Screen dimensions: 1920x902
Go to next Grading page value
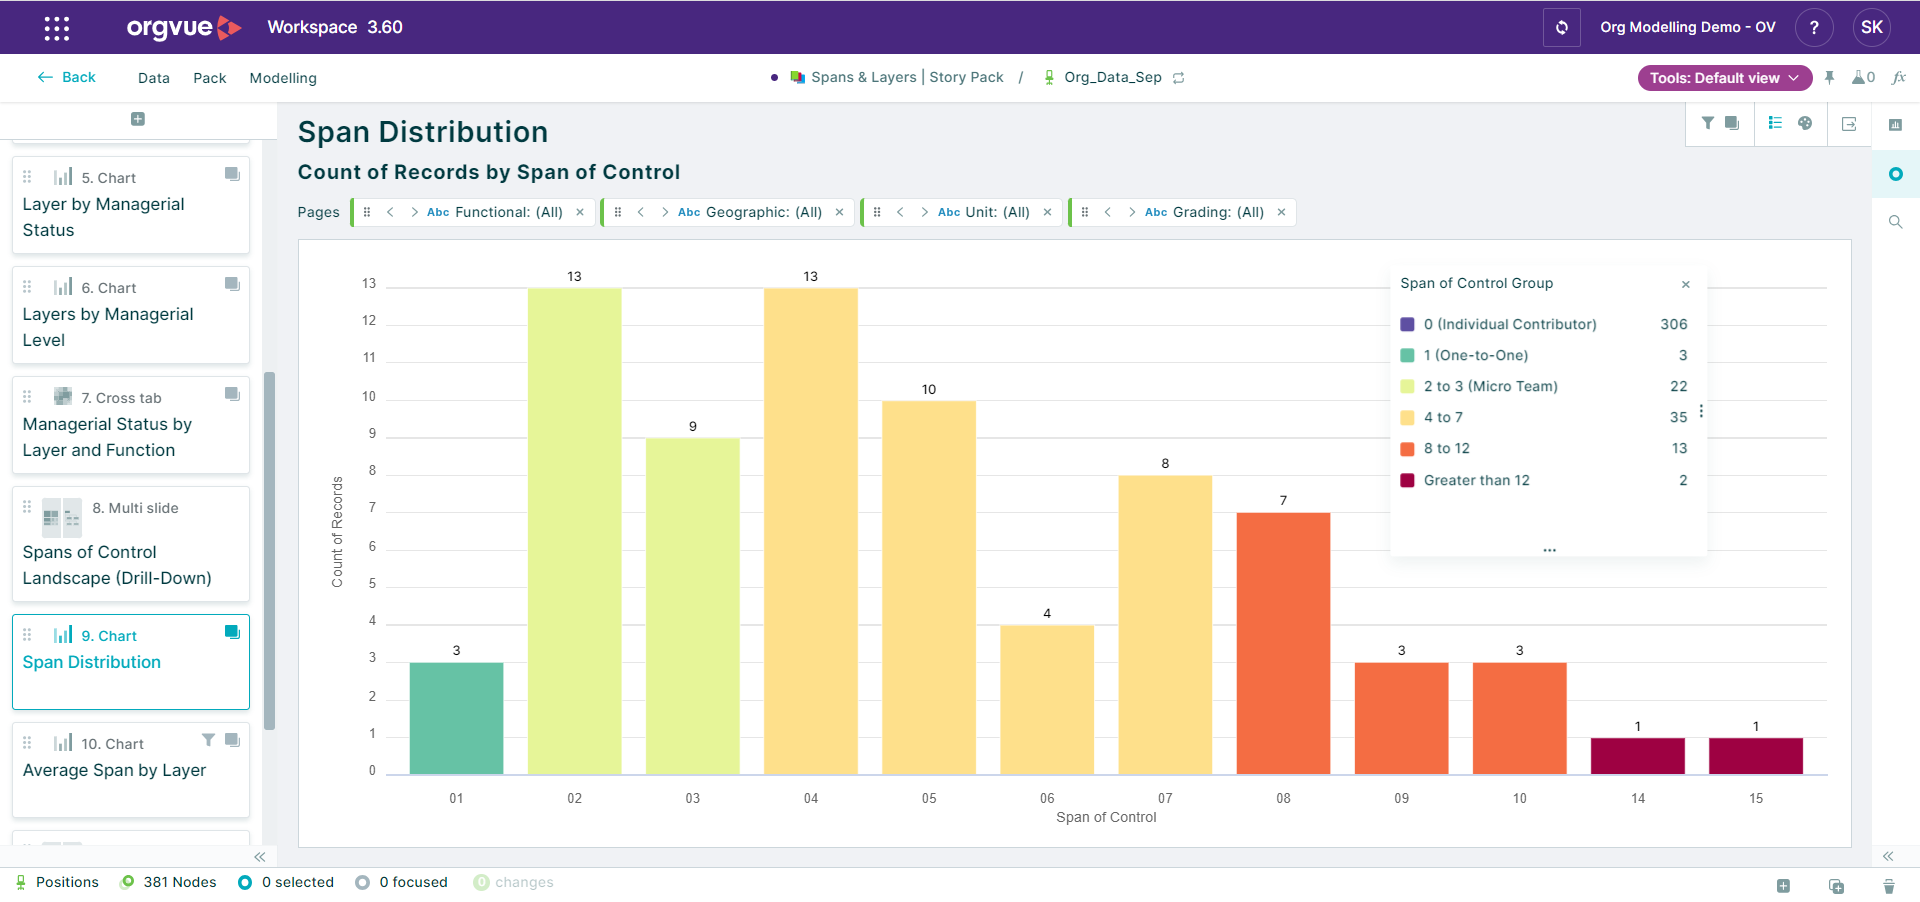[x=1132, y=212]
